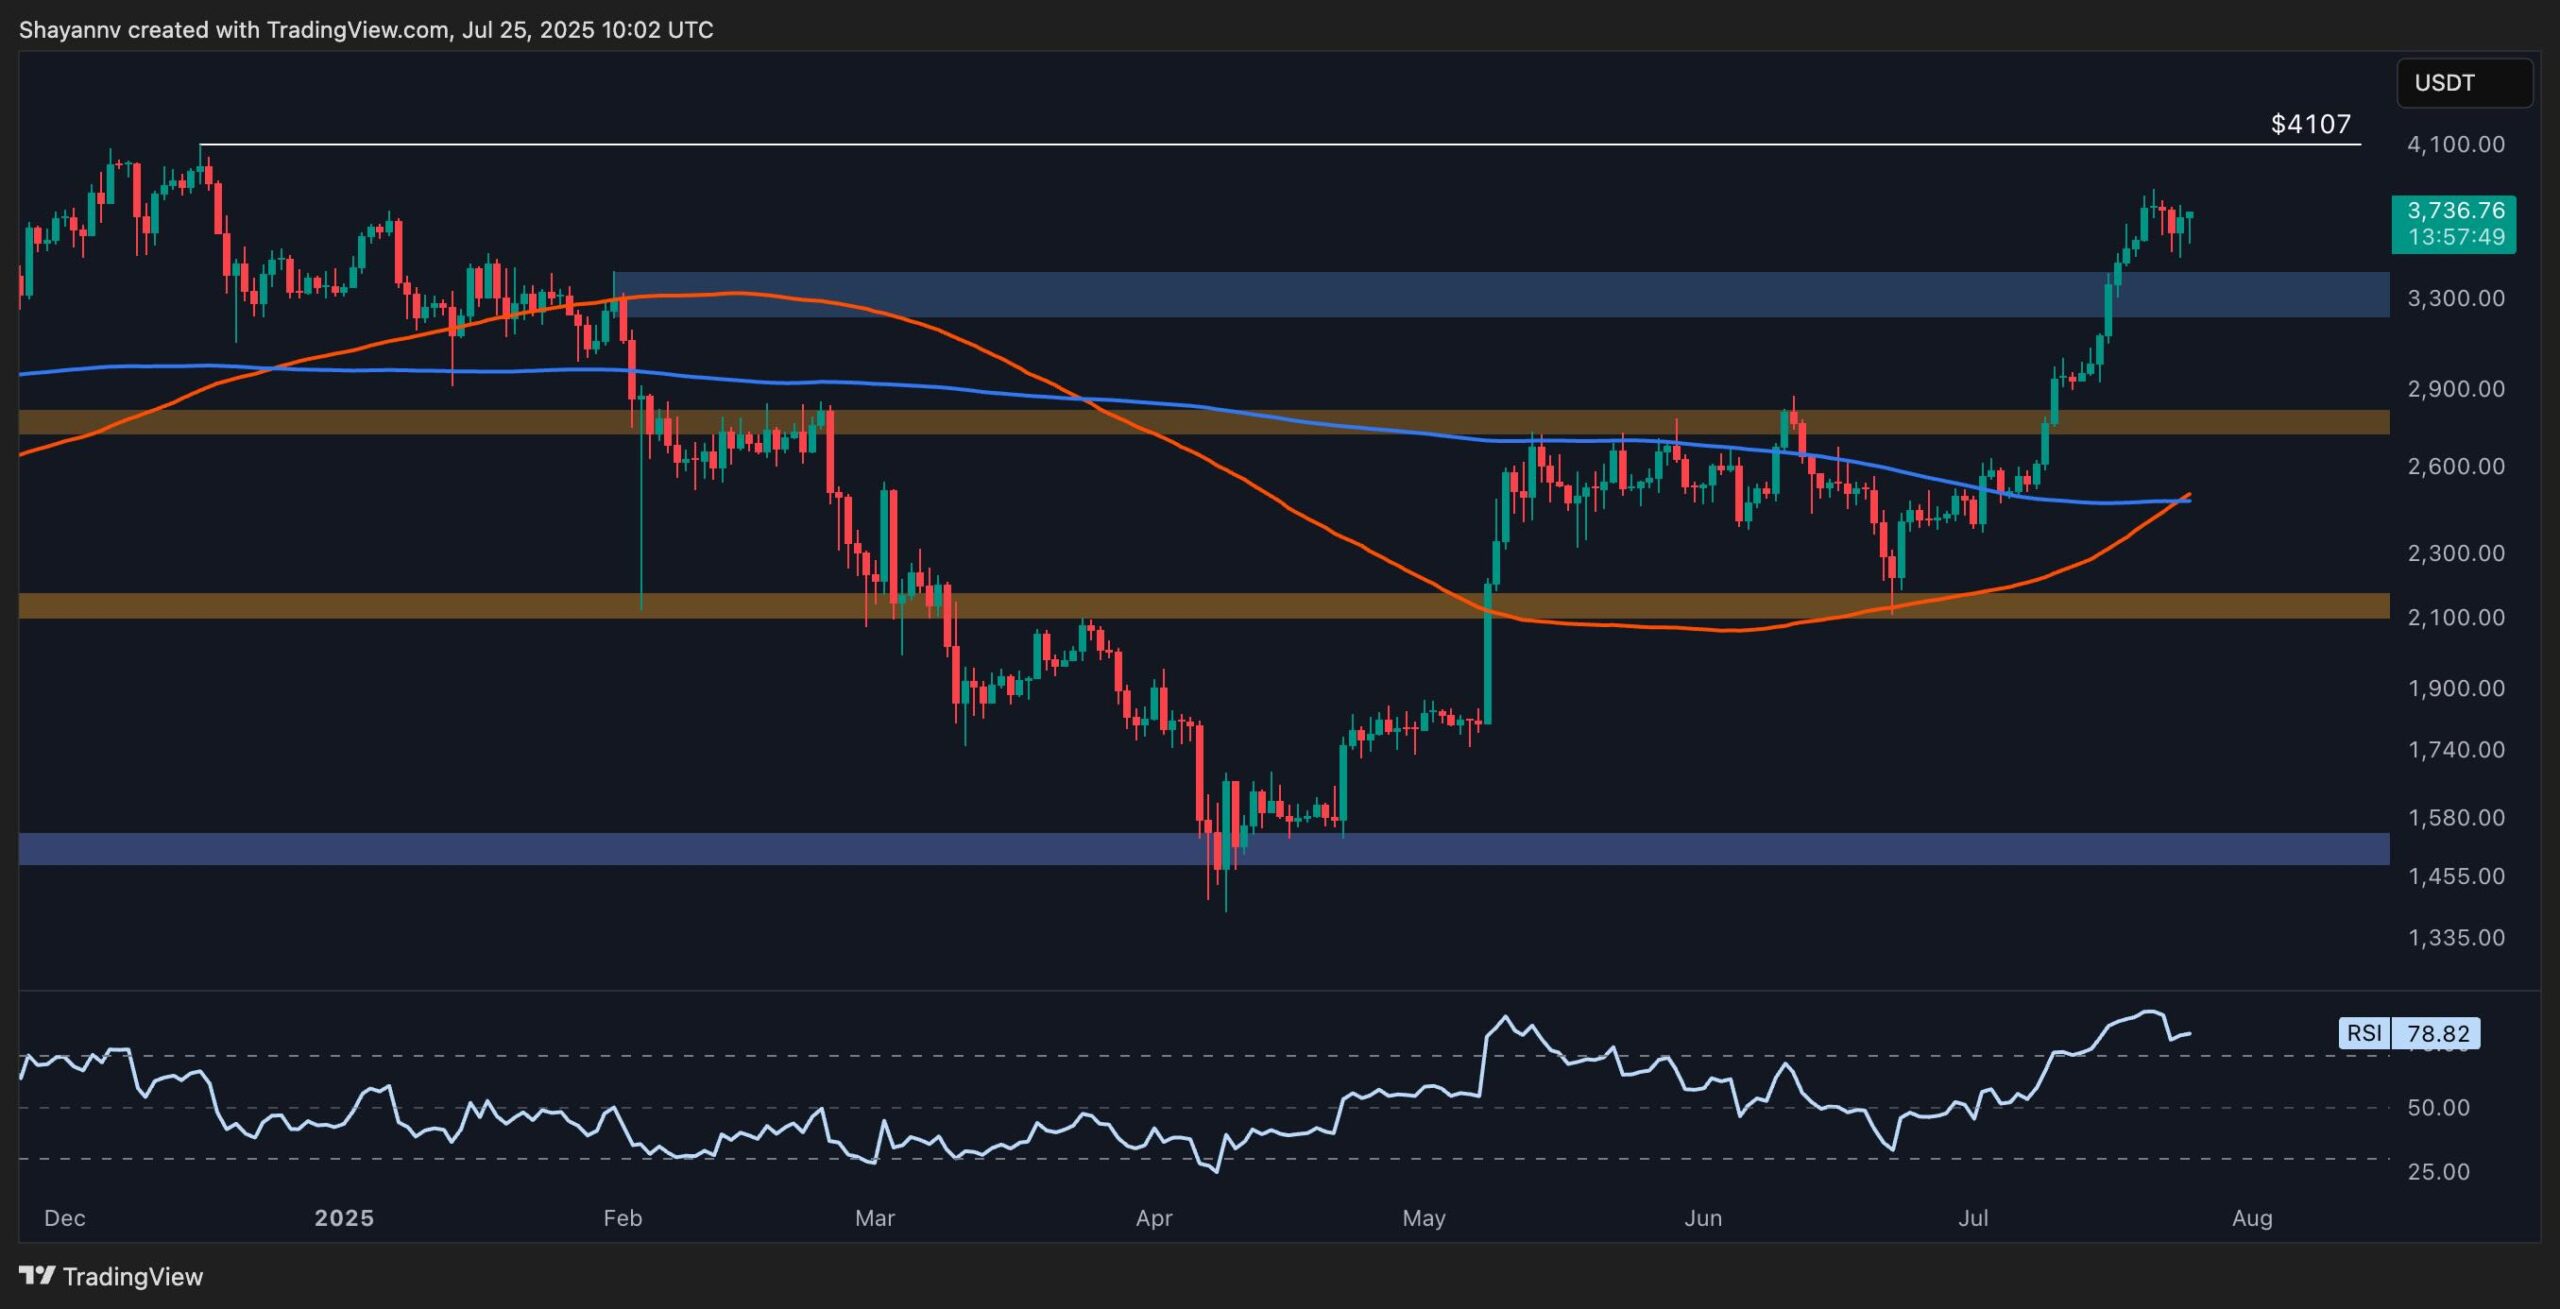Select the RSI indicator label
Screen dimensions: 2560x1309
(2364, 1033)
